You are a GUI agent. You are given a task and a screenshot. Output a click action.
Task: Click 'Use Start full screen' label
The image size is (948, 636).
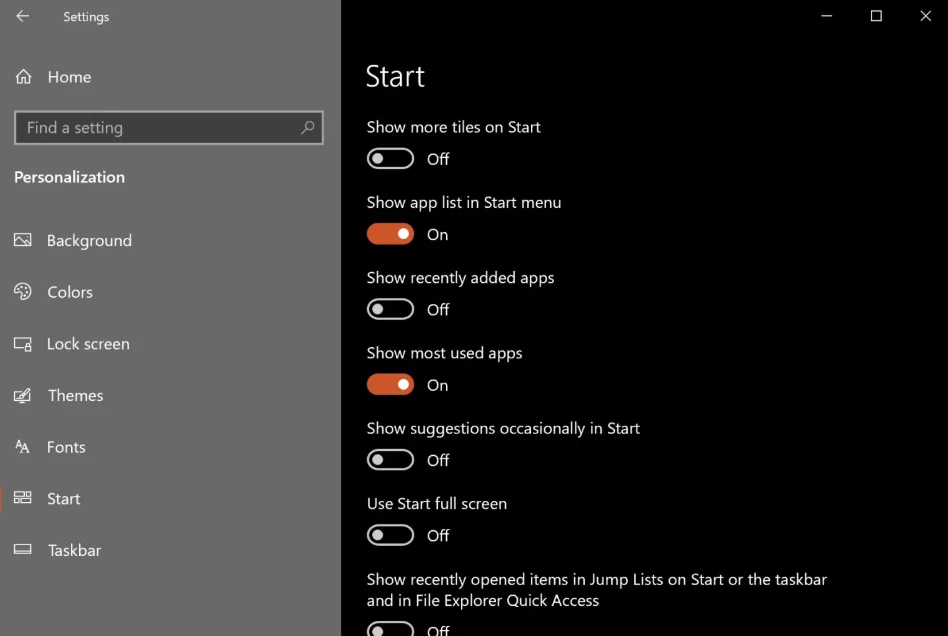[x=437, y=504]
